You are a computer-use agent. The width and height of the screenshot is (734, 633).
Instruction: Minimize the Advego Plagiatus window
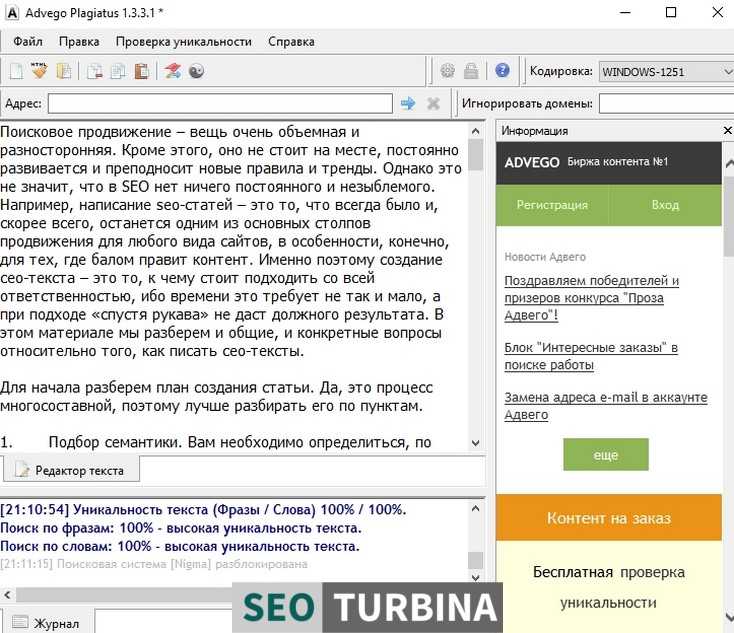[625, 13]
